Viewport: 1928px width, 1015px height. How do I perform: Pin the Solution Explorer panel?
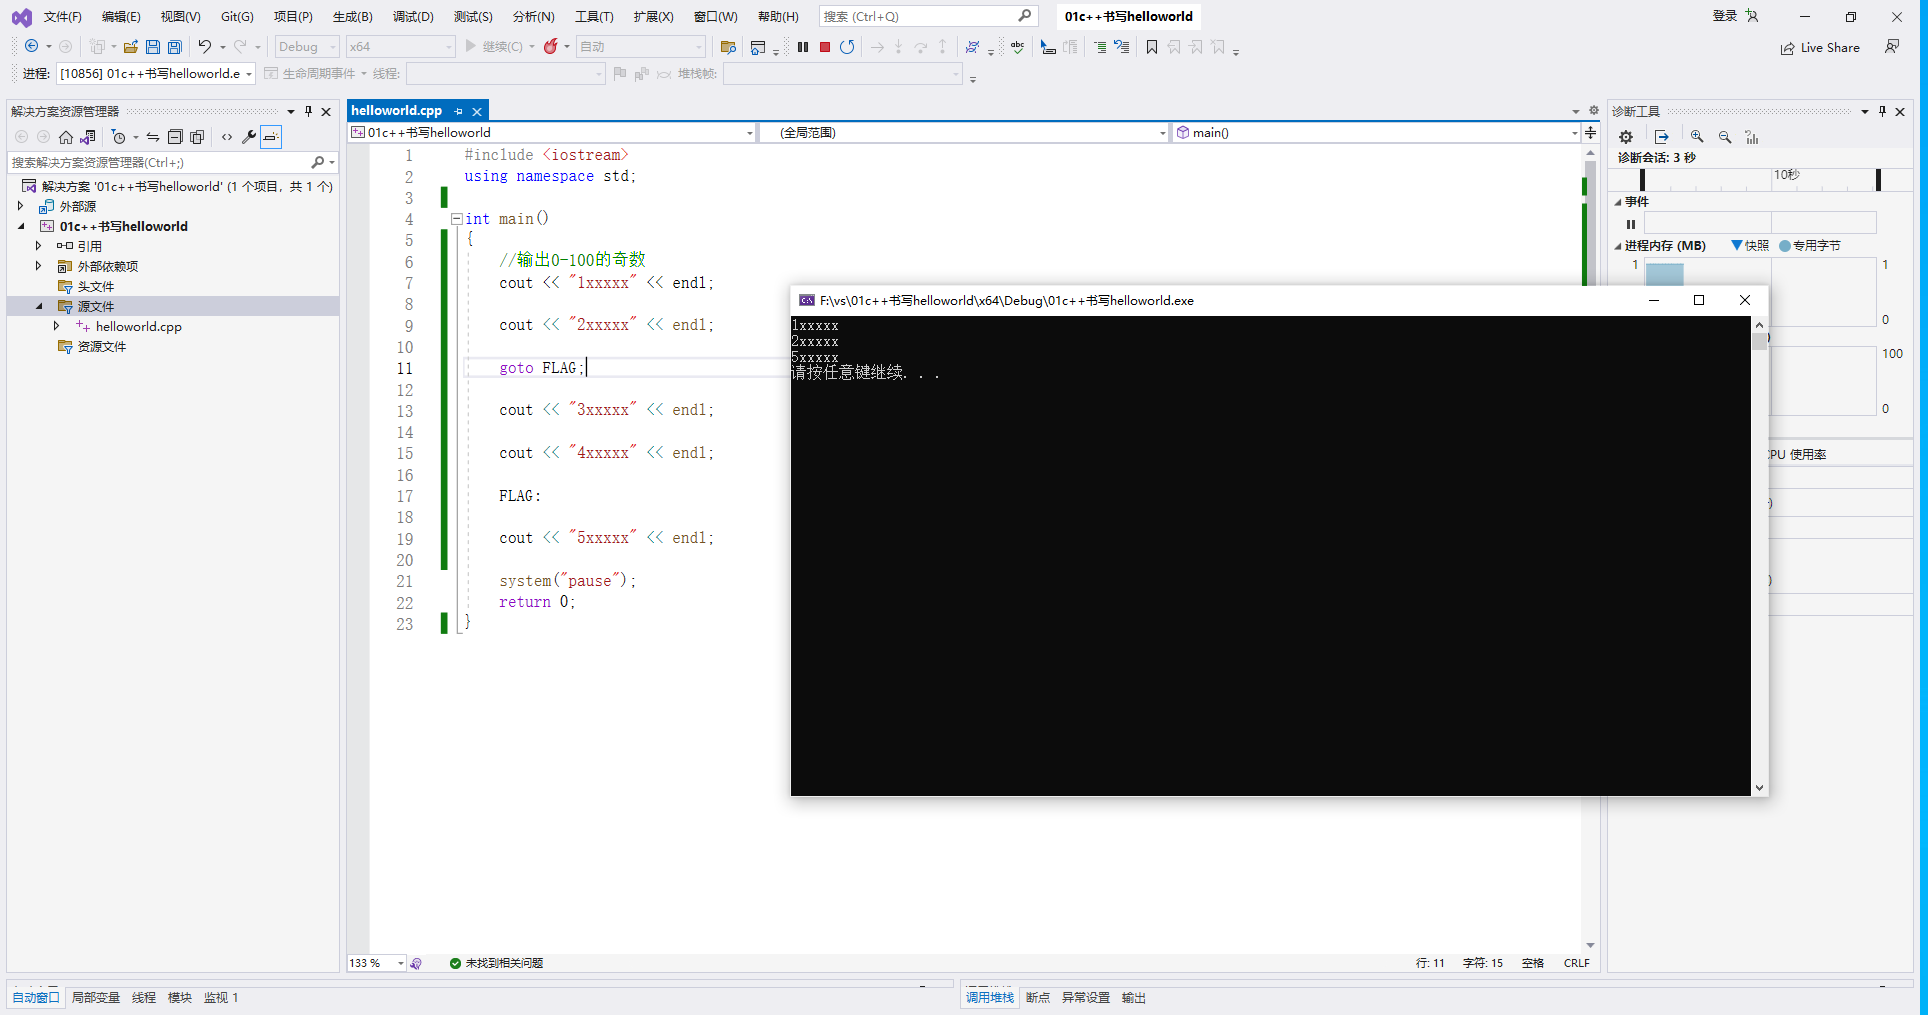(308, 111)
